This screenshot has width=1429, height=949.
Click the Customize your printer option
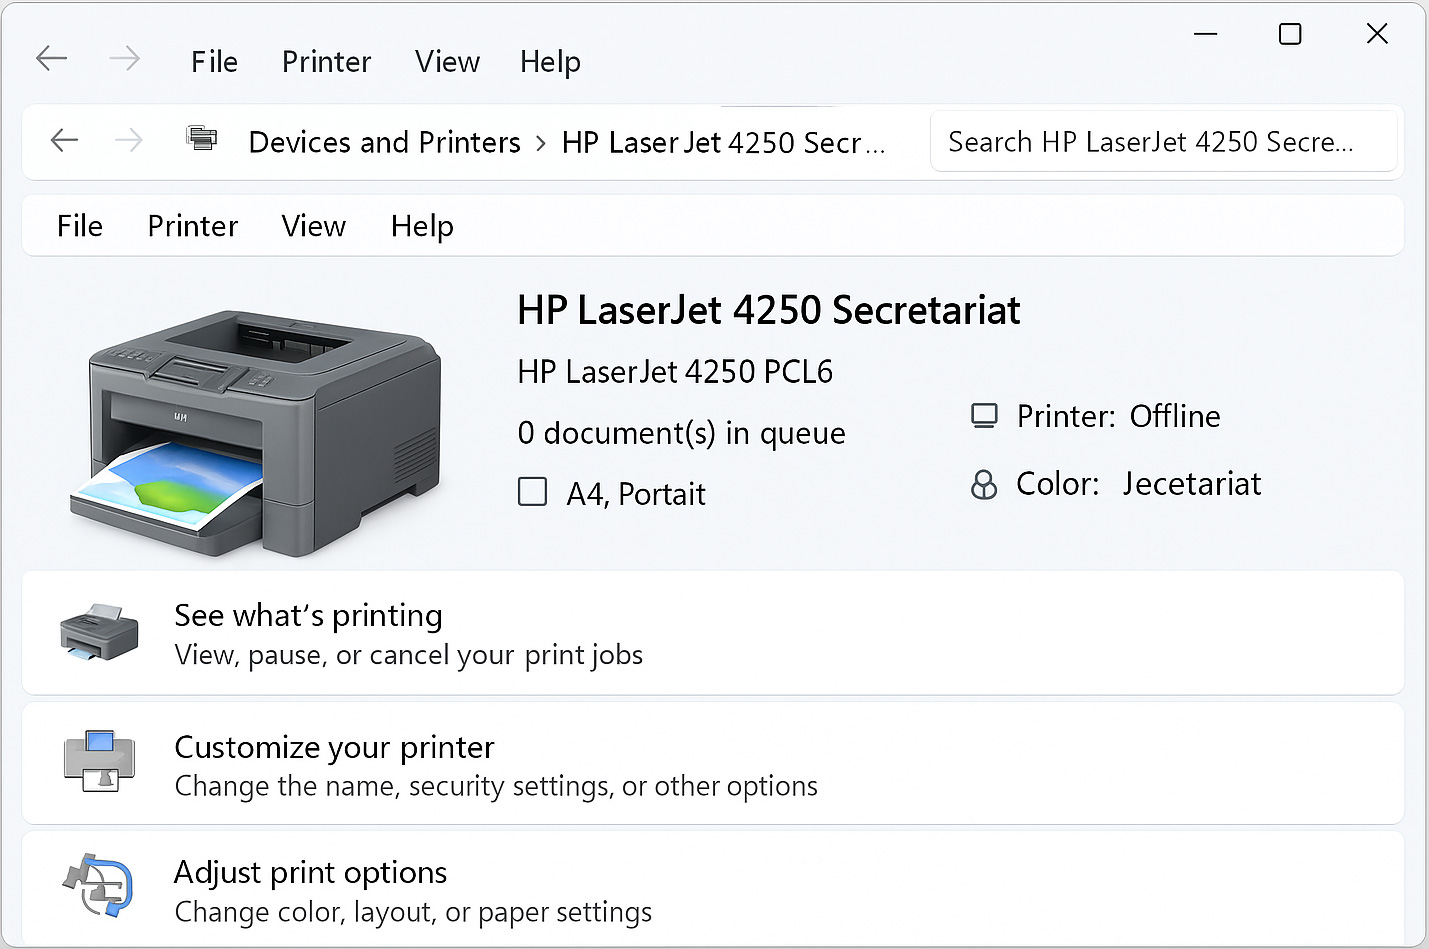click(x=334, y=747)
